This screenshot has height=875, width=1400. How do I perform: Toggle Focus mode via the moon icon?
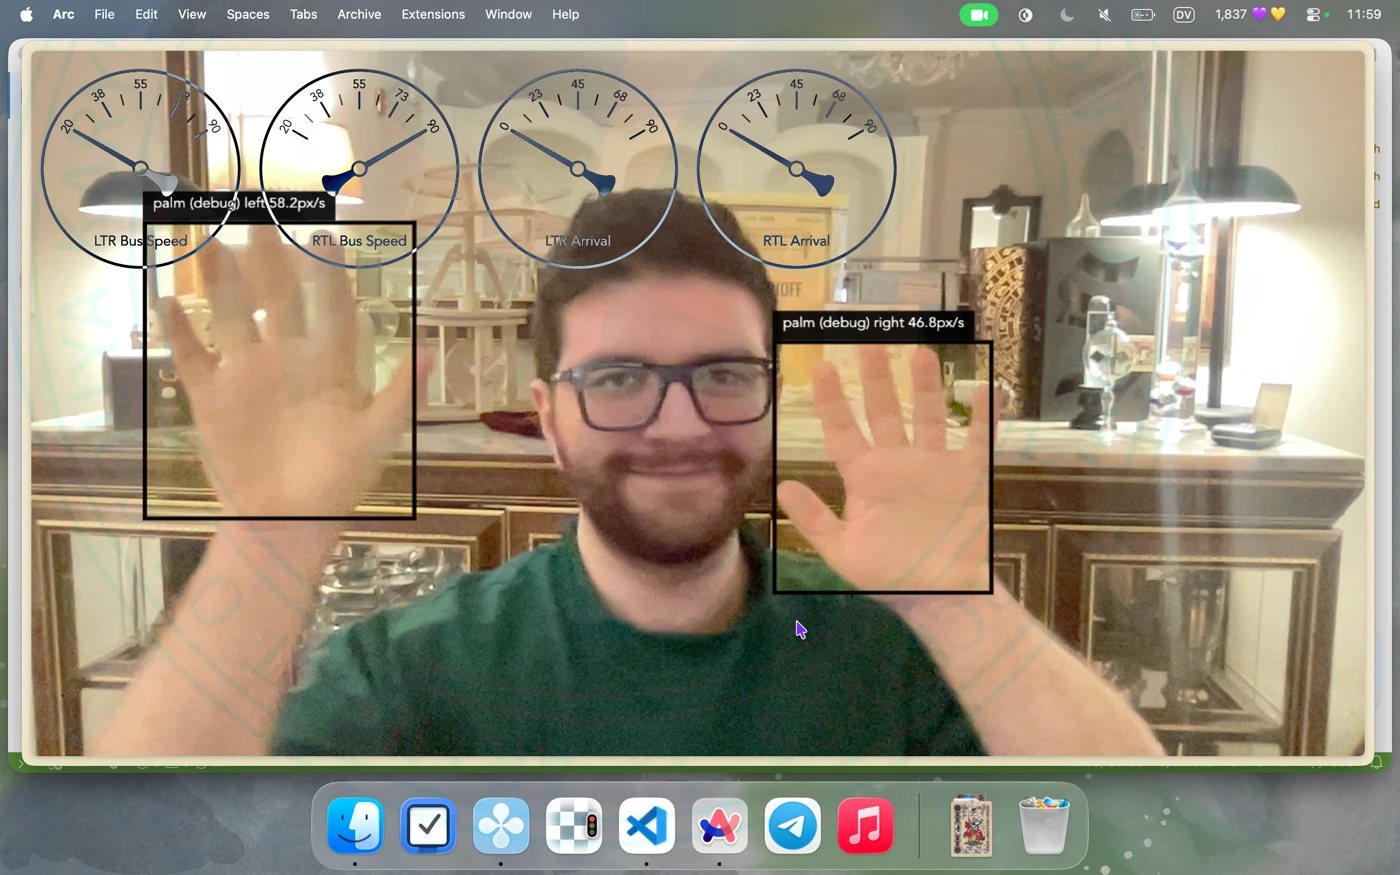pos(1066,15)
